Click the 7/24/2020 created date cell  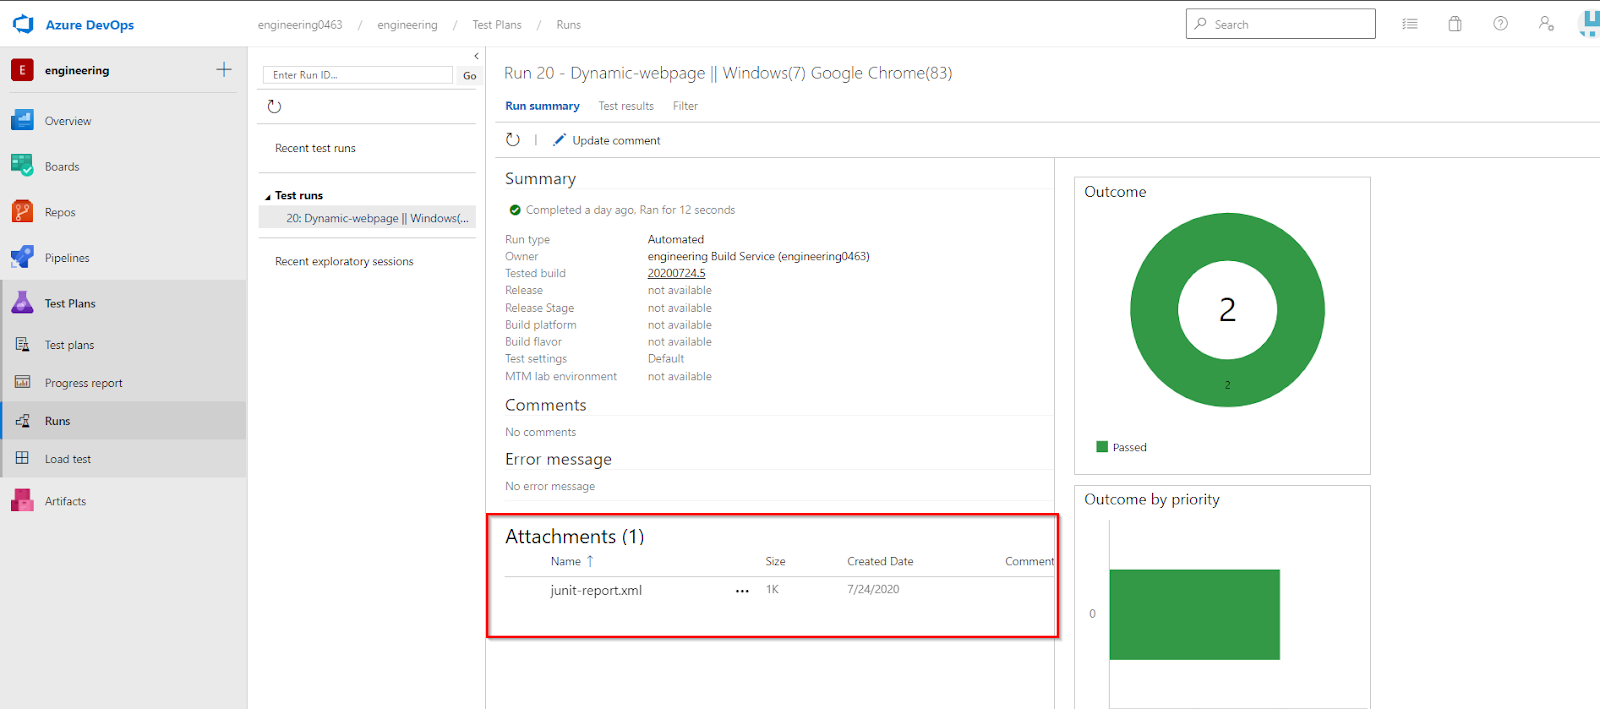point(873,589)
